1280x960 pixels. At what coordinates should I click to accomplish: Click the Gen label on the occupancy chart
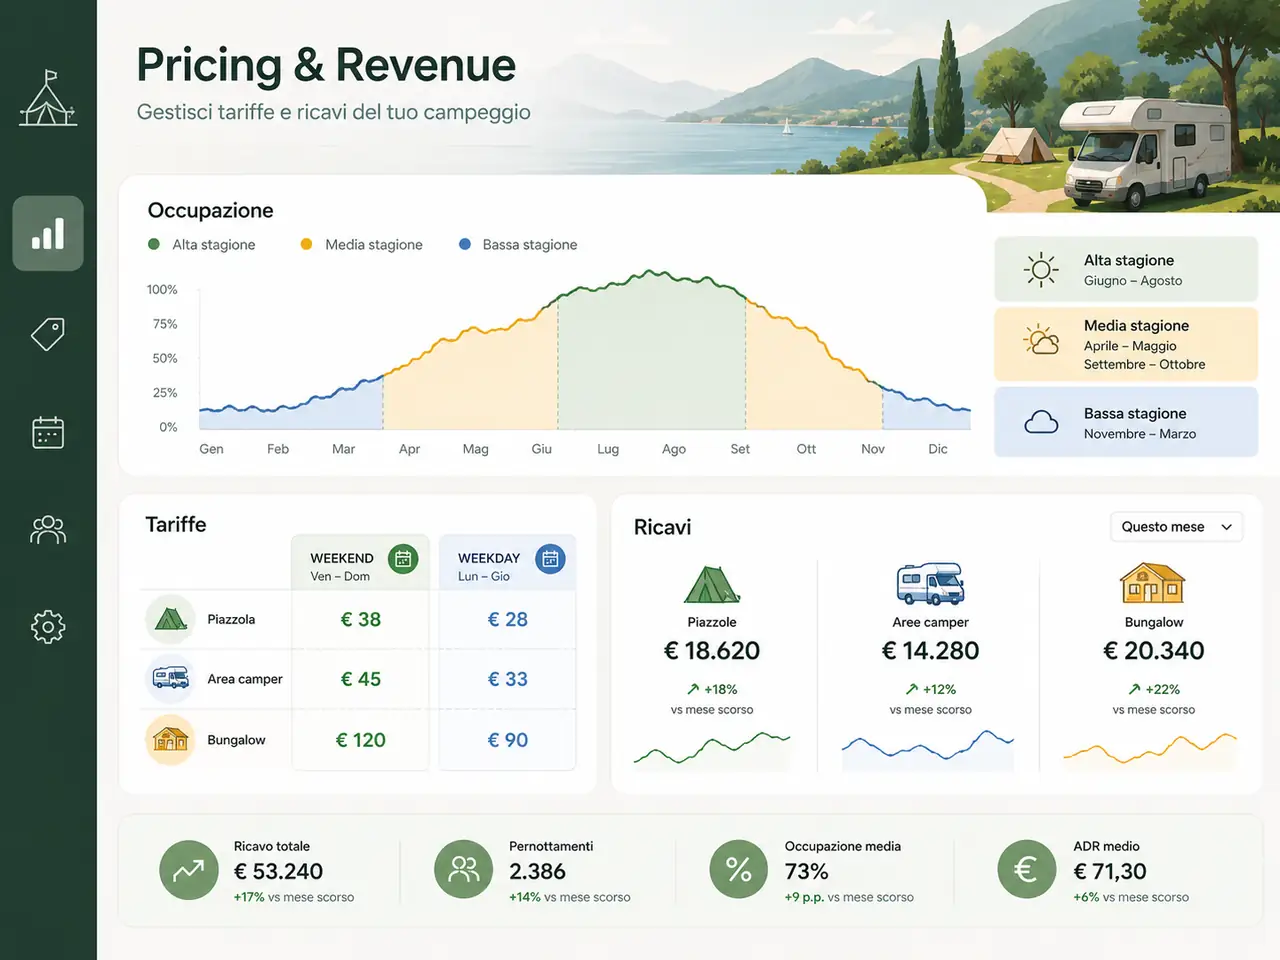[x=211, y=449]
